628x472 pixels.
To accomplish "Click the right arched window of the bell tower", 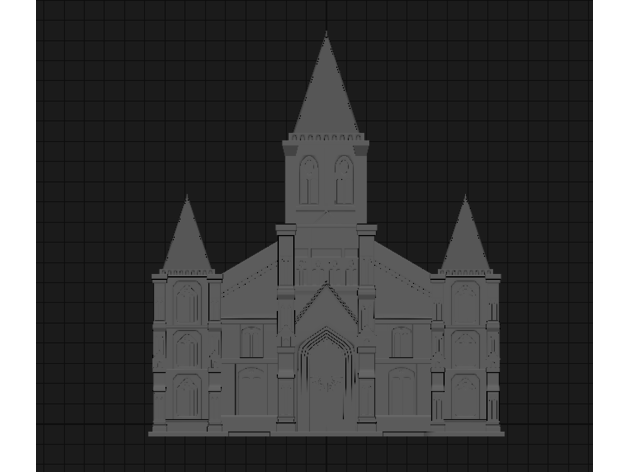I will pos(344,180).
